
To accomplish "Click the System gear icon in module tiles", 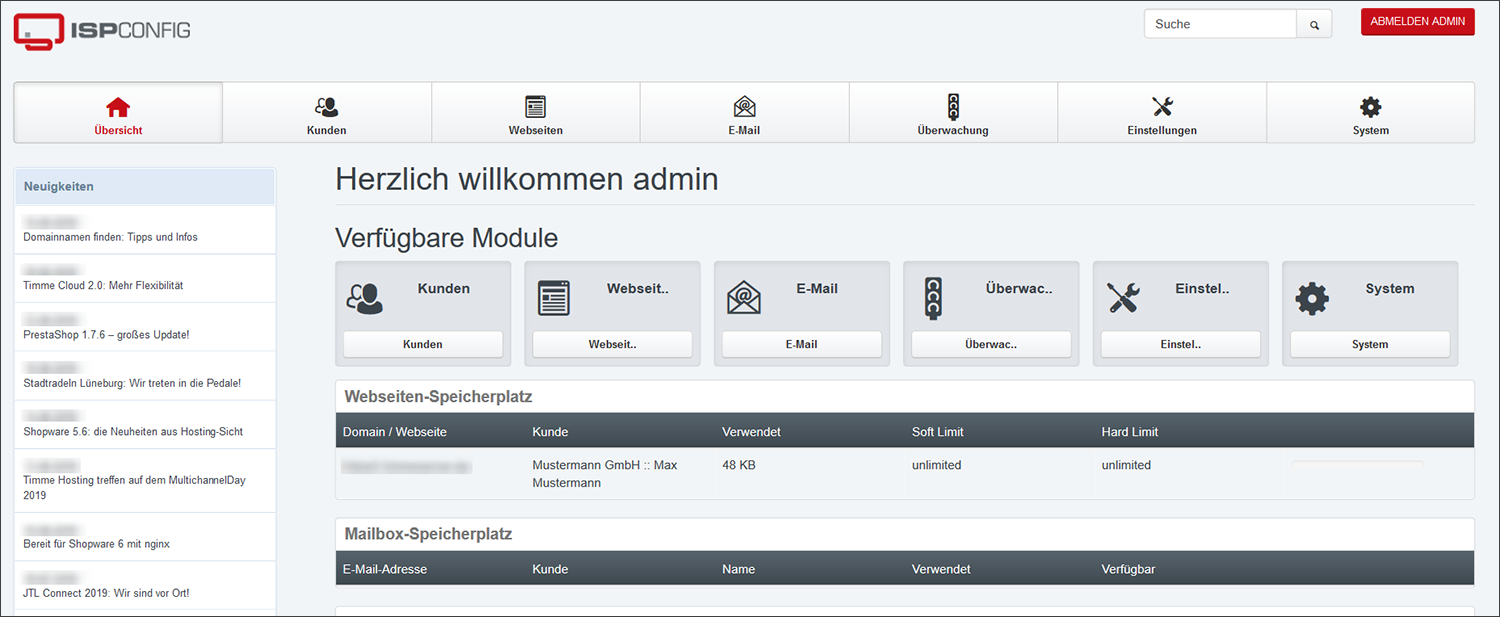I will pyautogui.click(x=1311, y=298).
